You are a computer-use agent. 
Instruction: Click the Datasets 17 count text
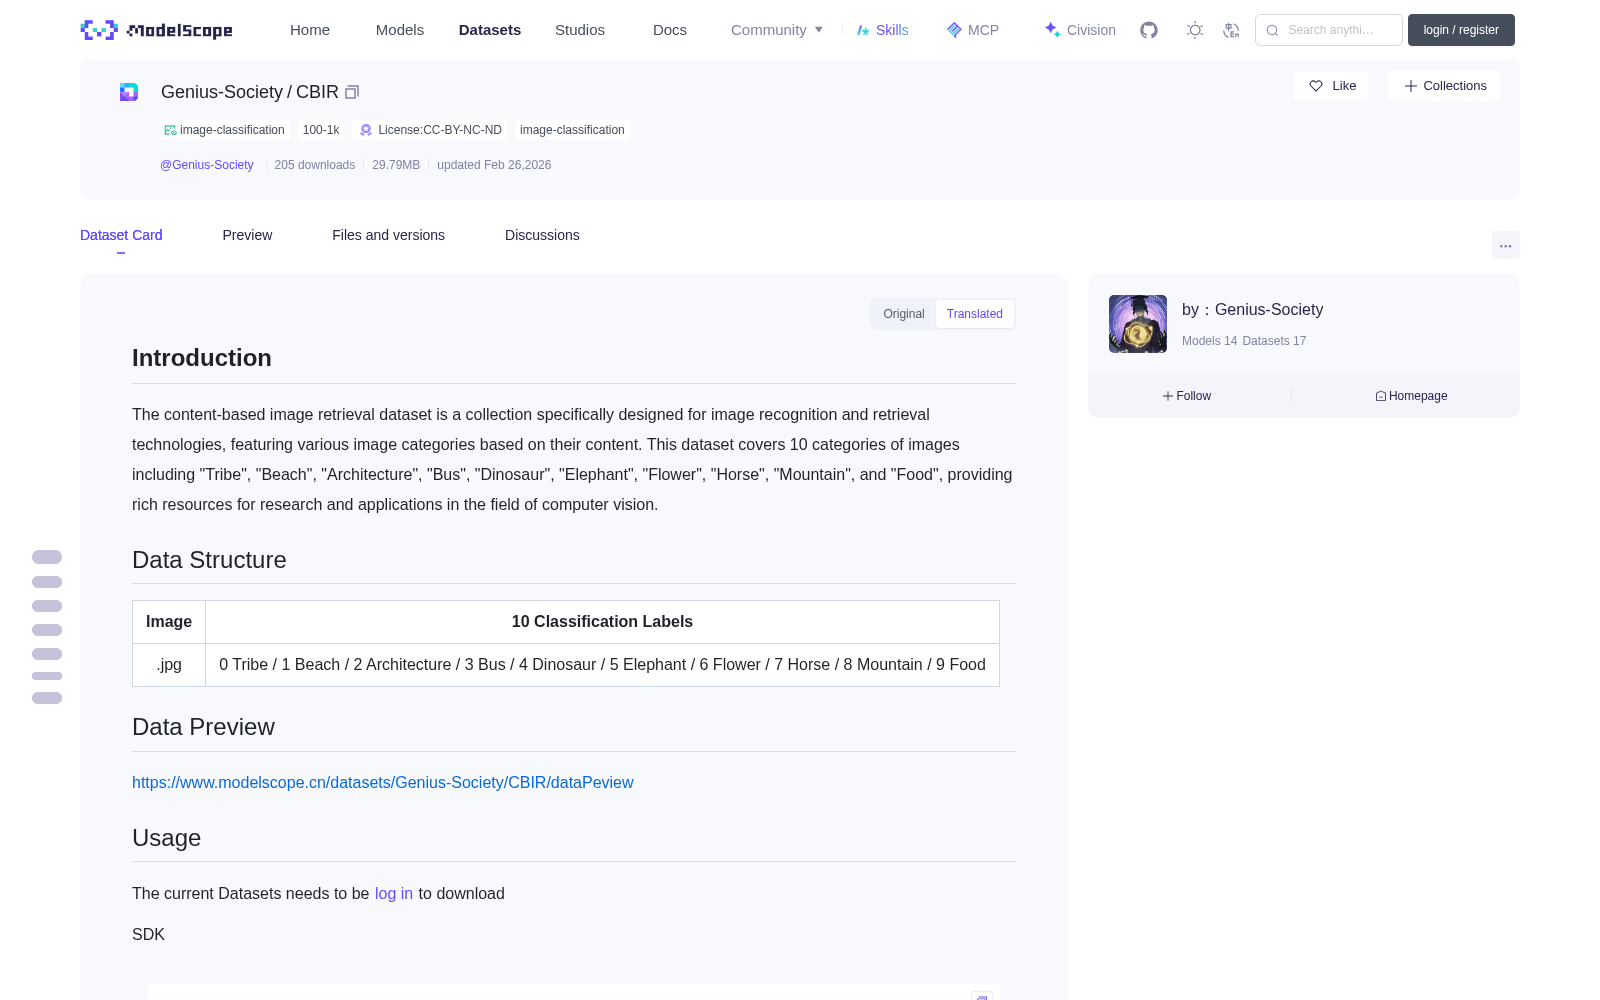(1274, 341)
